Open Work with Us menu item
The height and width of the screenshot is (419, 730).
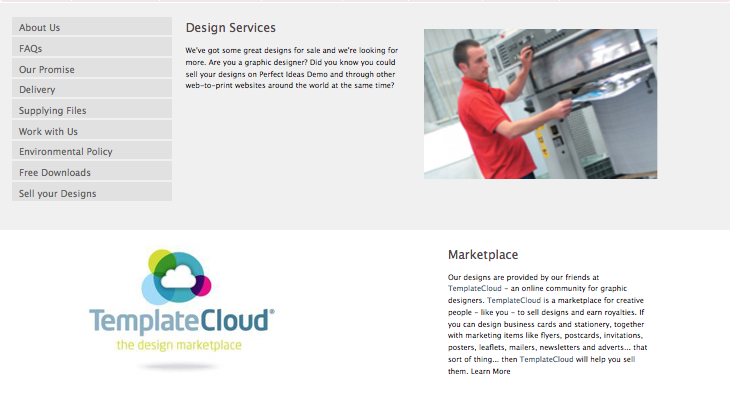[x=92, y=130]
